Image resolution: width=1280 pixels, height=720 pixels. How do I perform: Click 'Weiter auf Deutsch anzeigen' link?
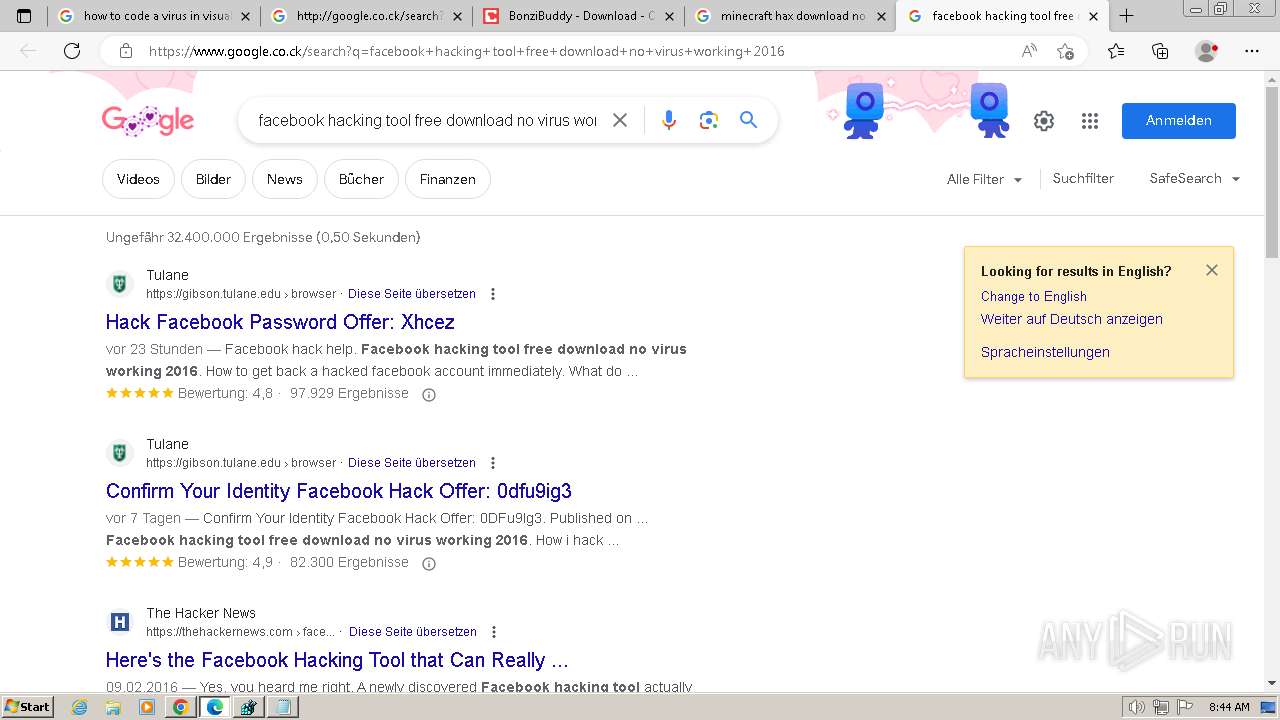(1071, 319)
